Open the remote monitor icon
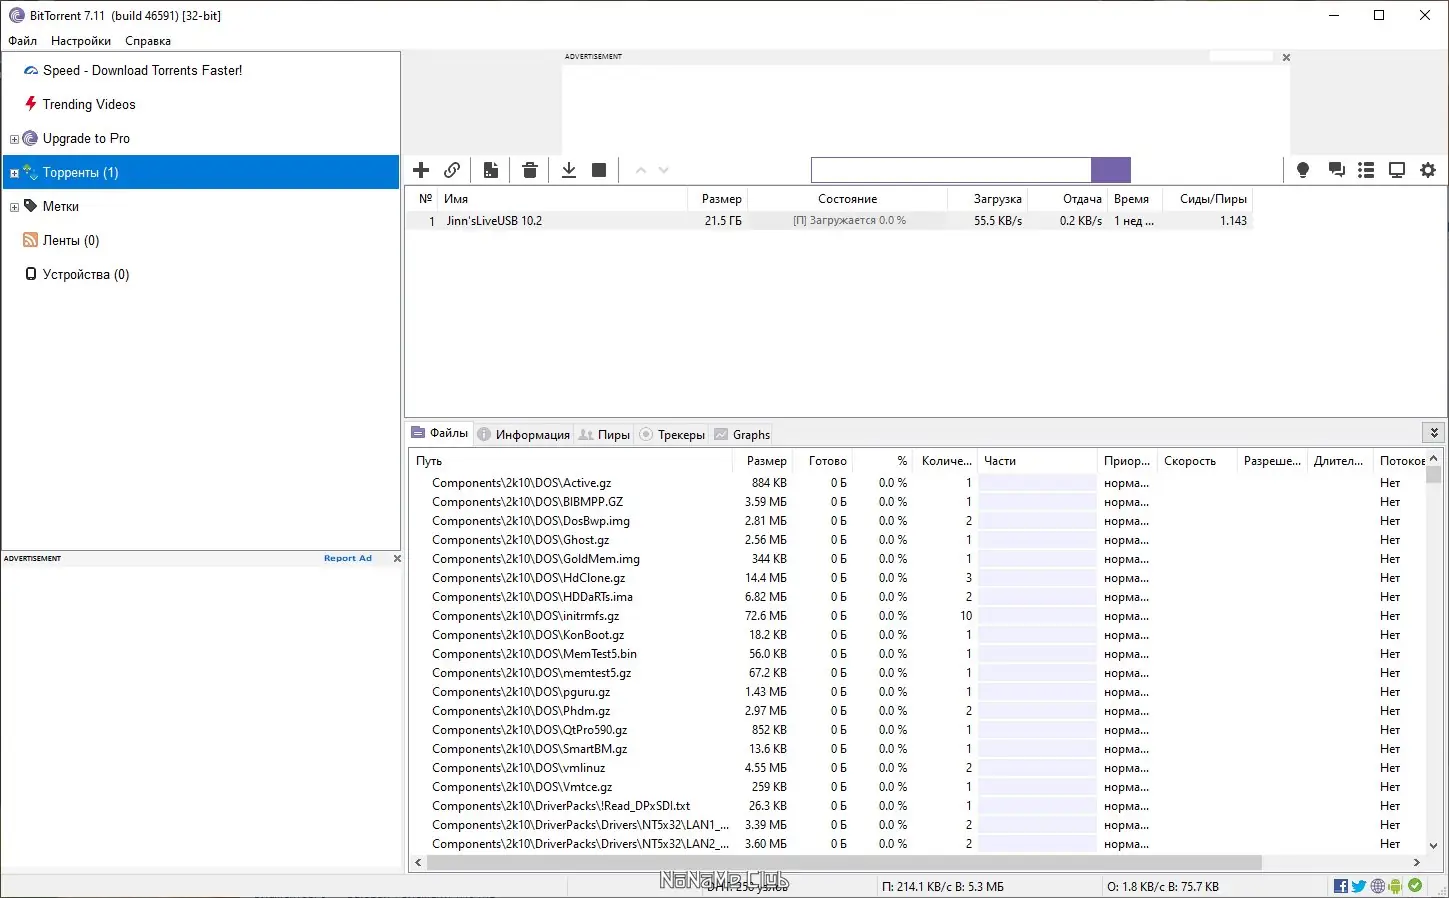This screenshot has width=1449, height=898. point(1397,170)
